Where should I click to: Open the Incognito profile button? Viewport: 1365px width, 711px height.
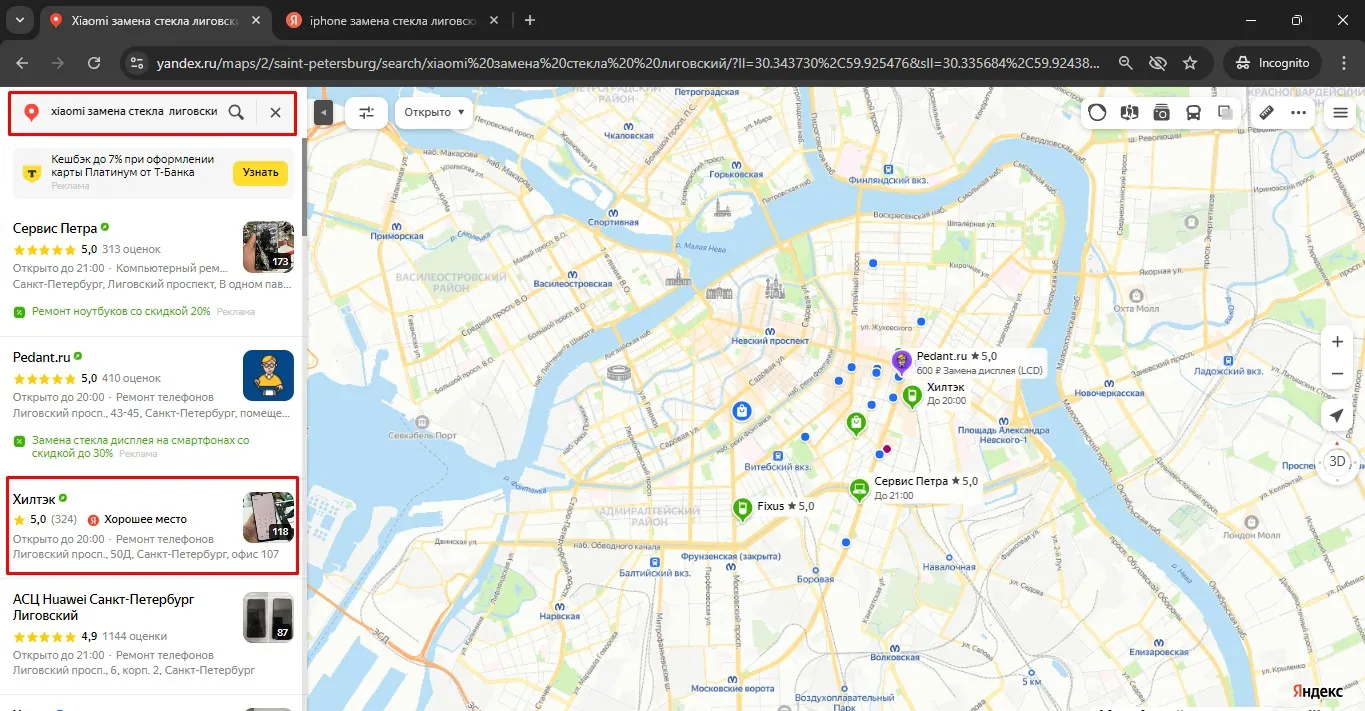click(x=1272, y=62)
